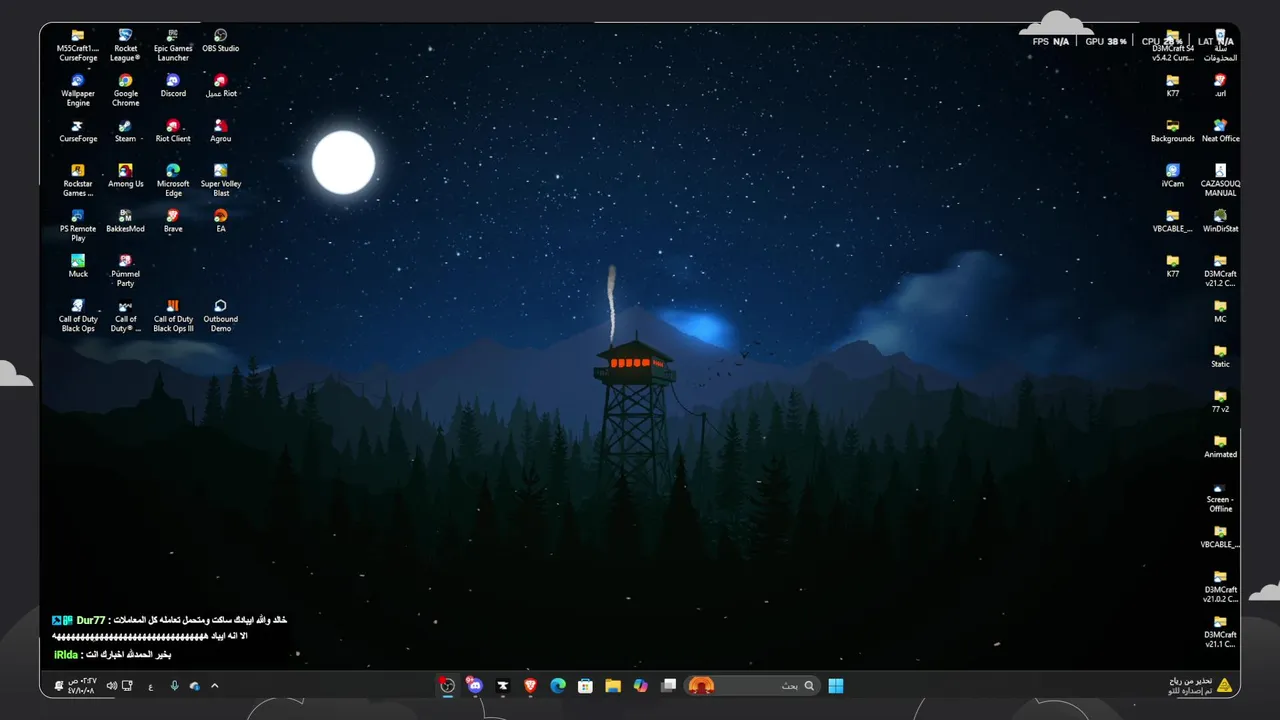Open the volume control in tray

(x=112, y=686)
